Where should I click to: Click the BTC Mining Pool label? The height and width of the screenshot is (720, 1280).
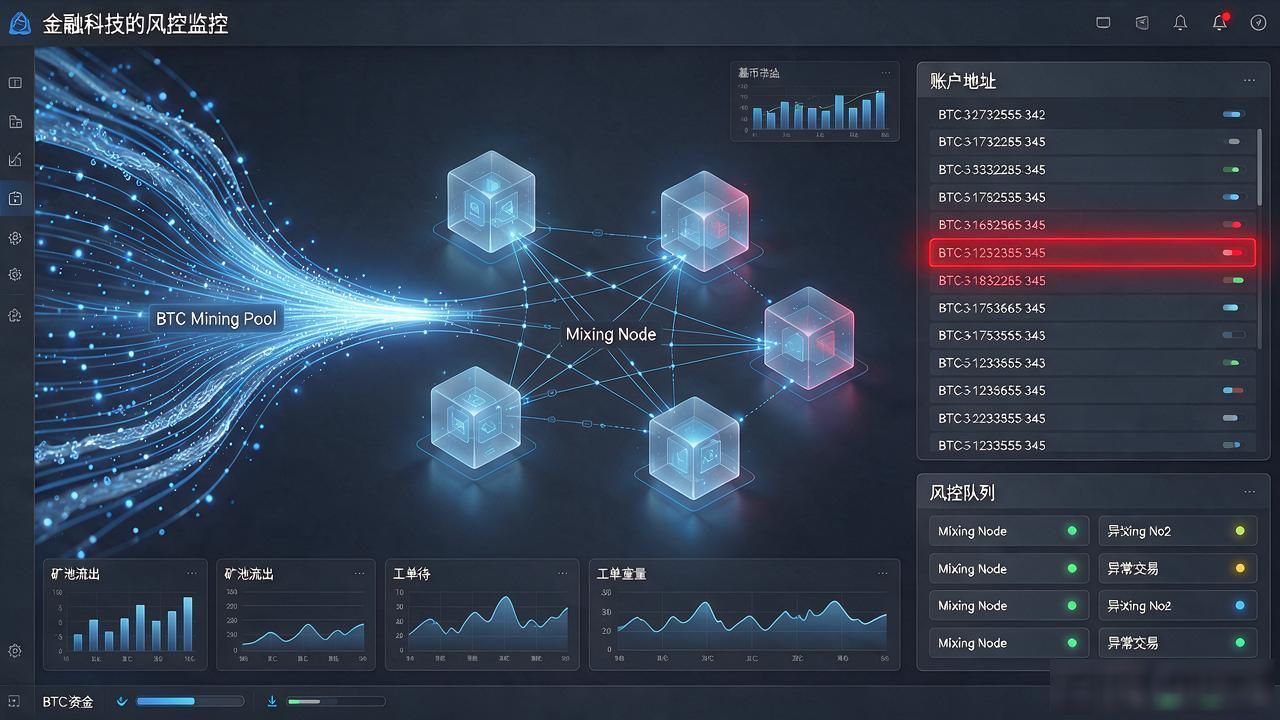(216, 319)
